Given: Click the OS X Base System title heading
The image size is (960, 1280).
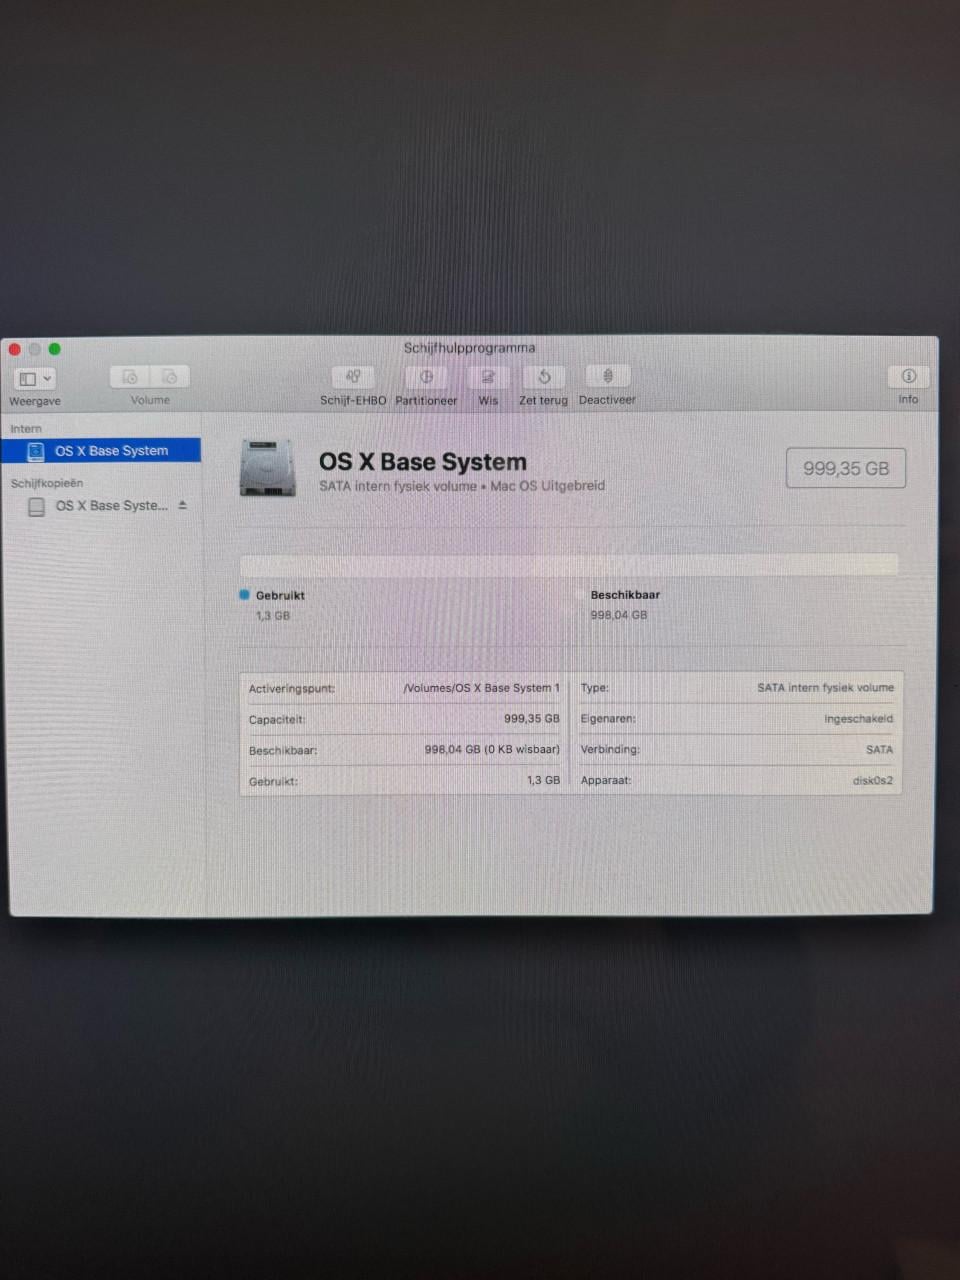Looking at the screenshot, I should 423,462.
